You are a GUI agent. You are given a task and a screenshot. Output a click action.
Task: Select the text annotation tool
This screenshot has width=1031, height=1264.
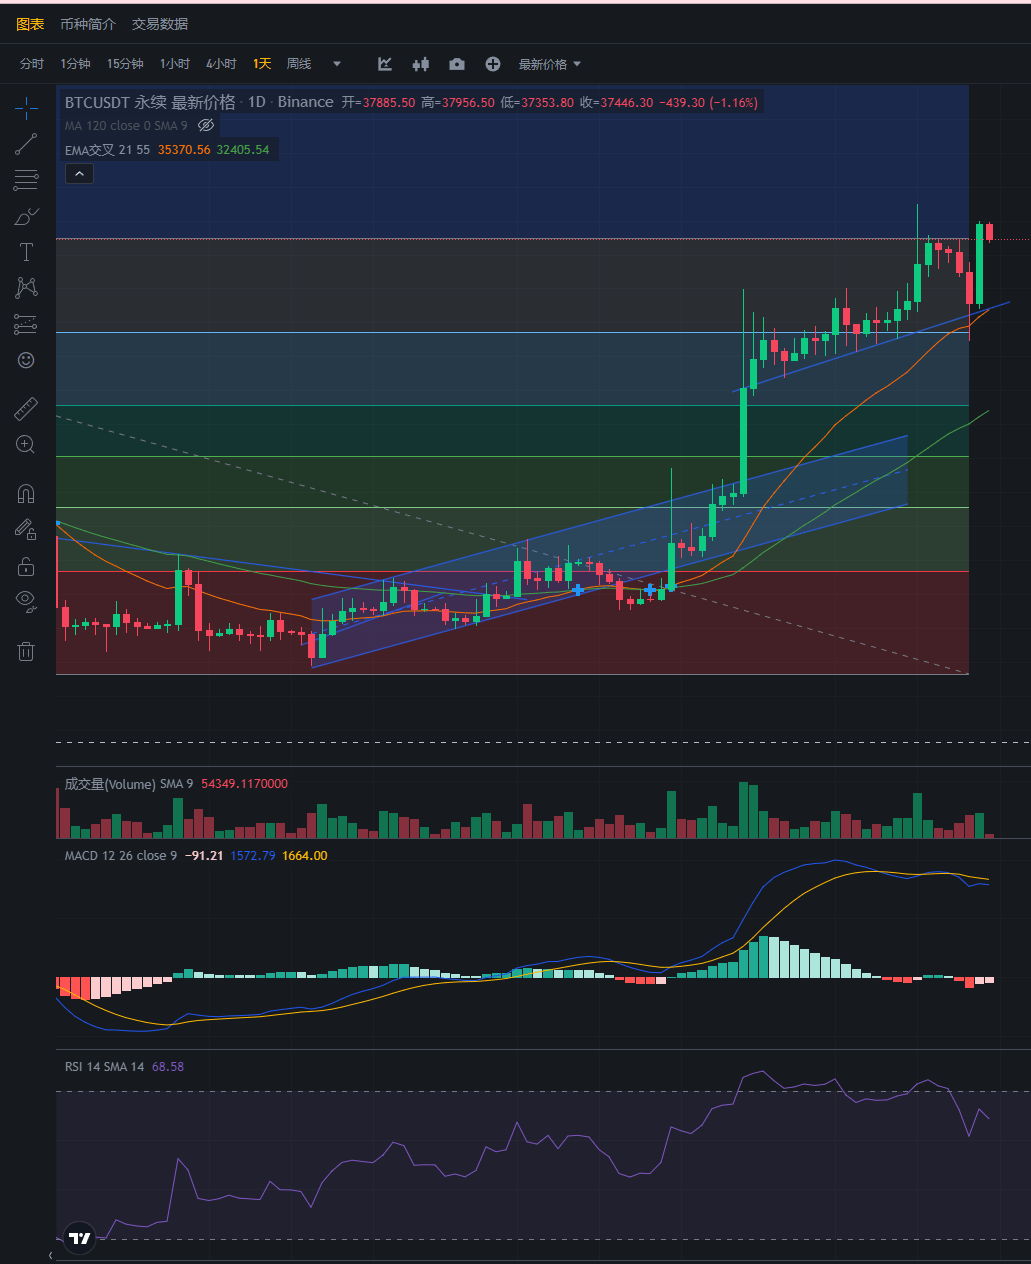(26, 252)
